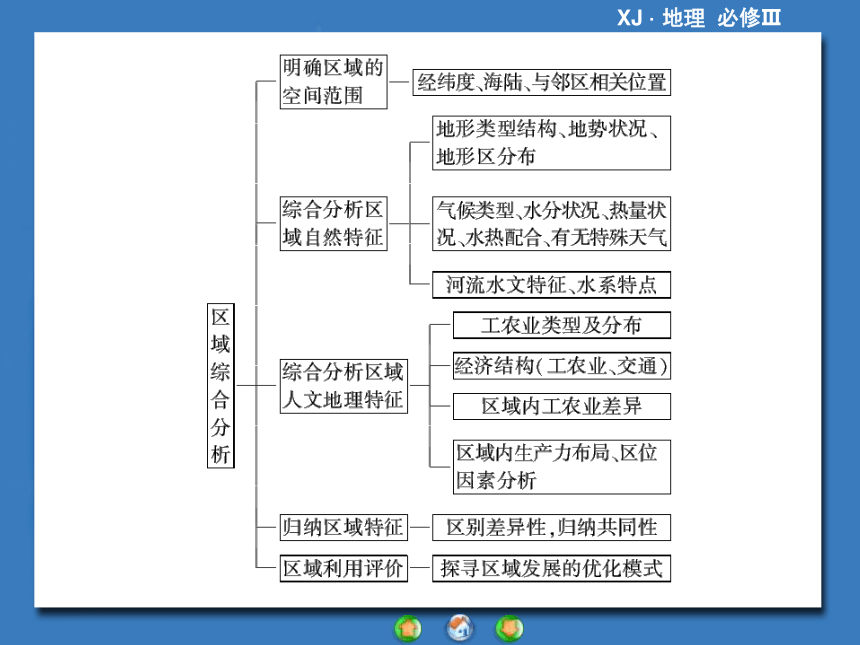Click the box 综合分析区域人文地理特征
Viewport: 860px width, 645px height.
click(x=344, y=386)
